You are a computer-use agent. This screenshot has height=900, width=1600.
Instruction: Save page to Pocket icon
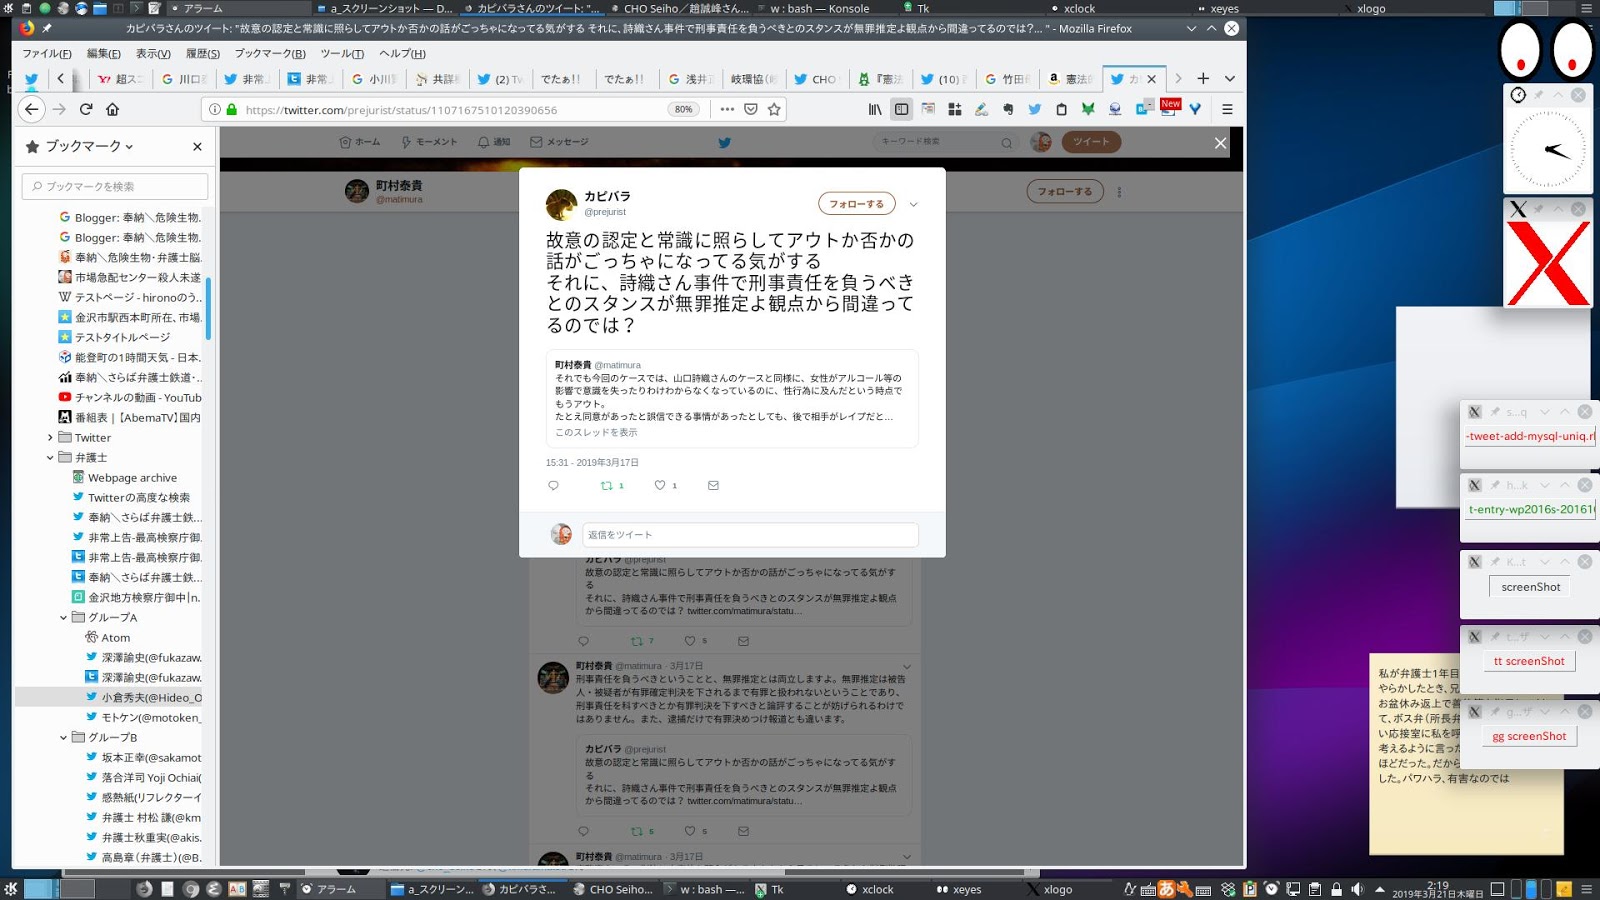click(x=751, y=109)
